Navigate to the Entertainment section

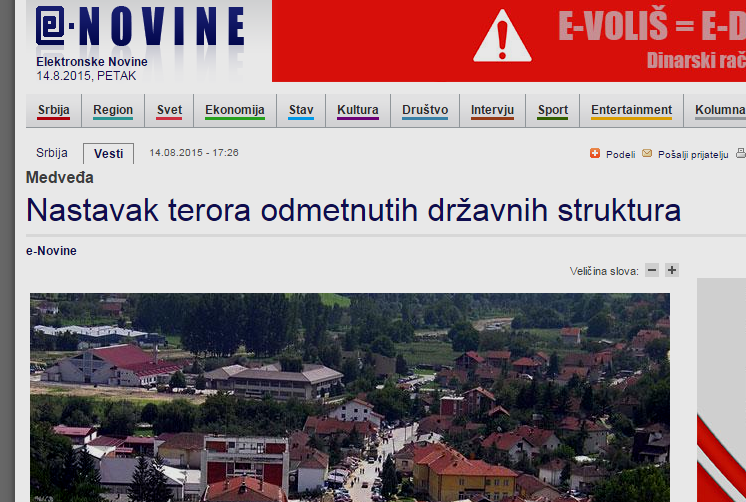[x=631, y=110]
